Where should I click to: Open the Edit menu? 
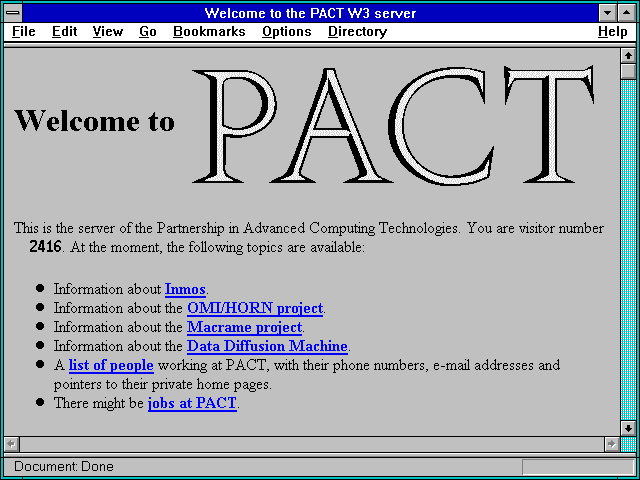point(64,31)
